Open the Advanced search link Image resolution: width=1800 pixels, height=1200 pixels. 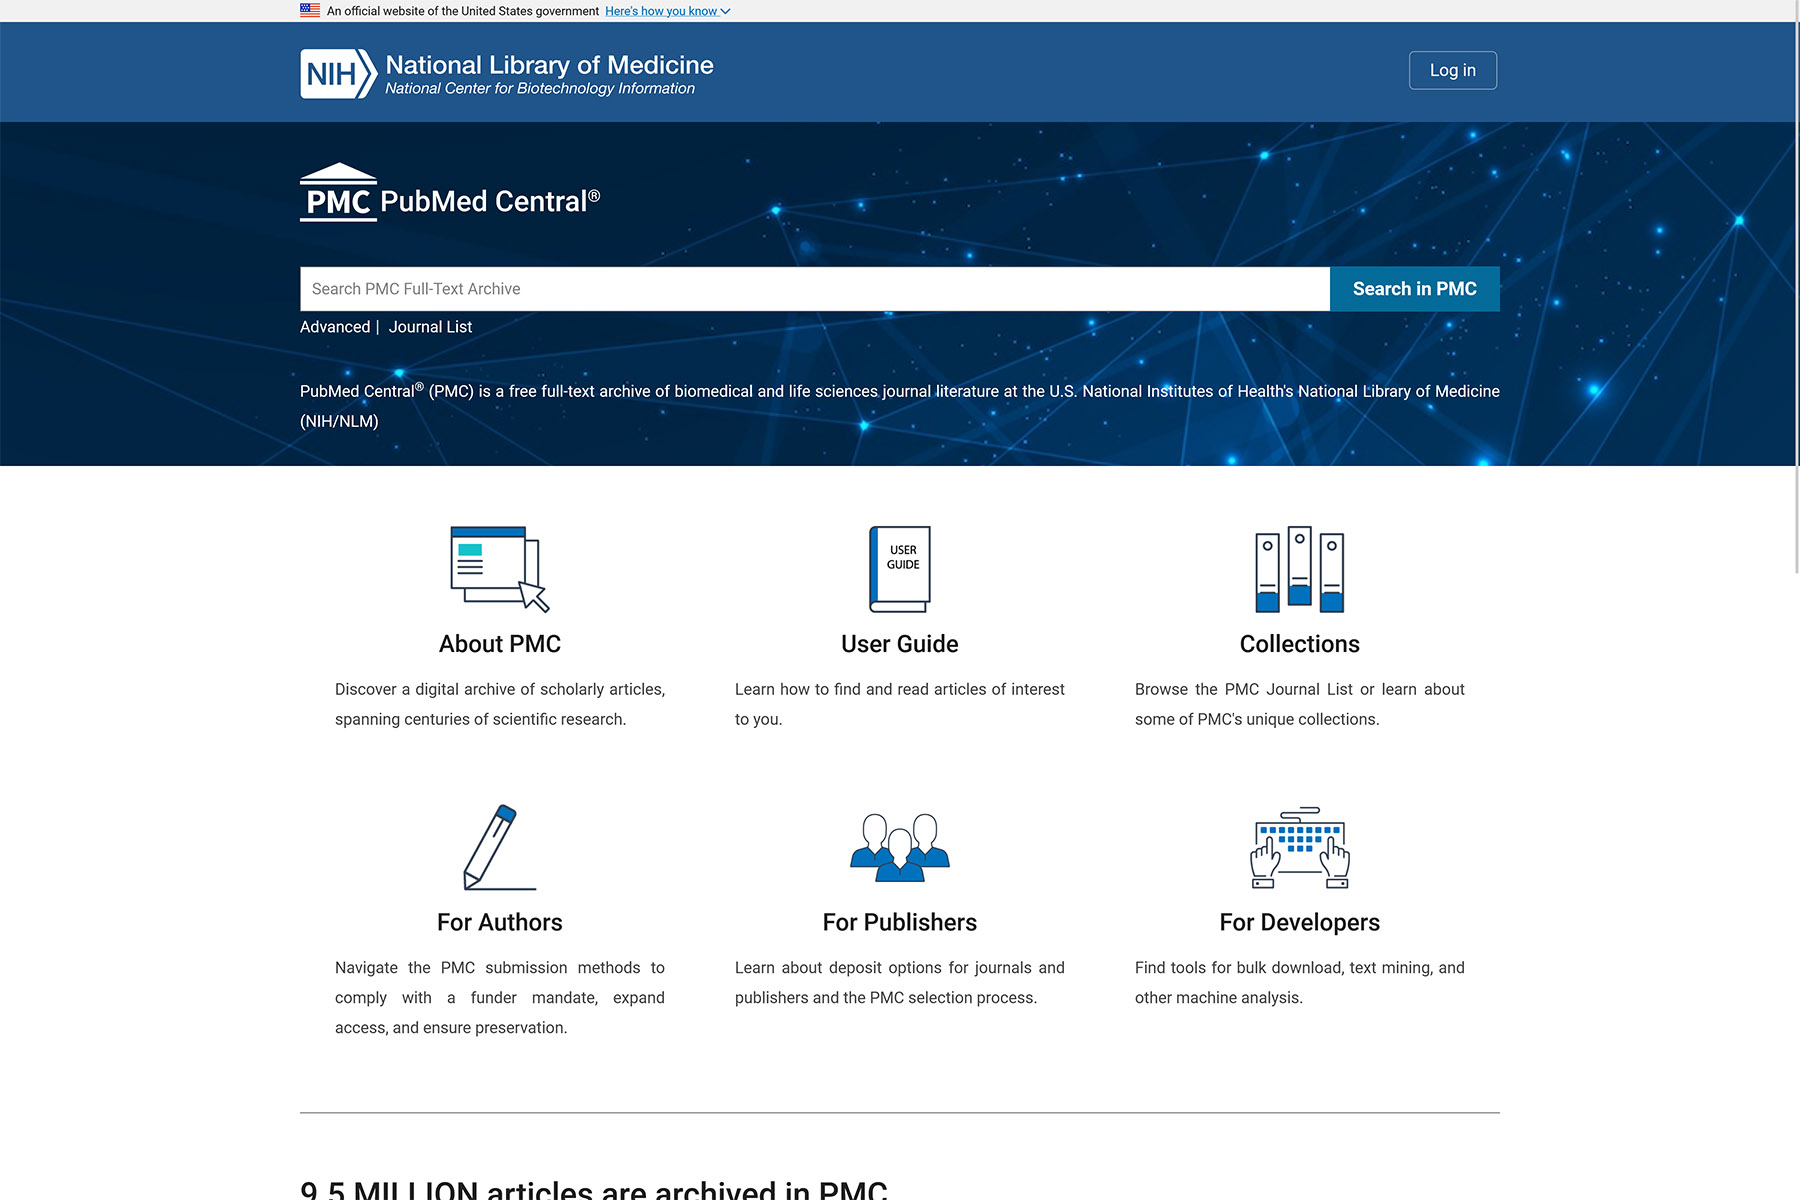[x=335, y=327]
